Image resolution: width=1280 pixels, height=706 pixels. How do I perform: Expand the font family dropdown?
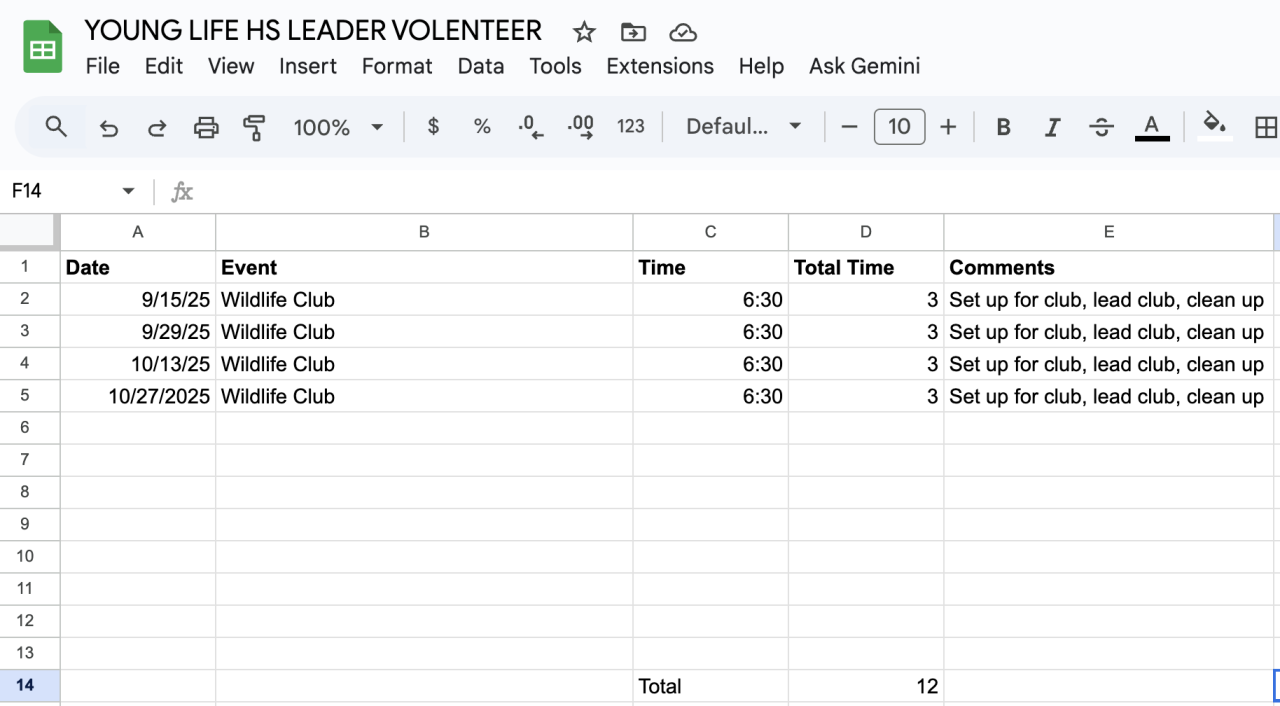[744, 127]
